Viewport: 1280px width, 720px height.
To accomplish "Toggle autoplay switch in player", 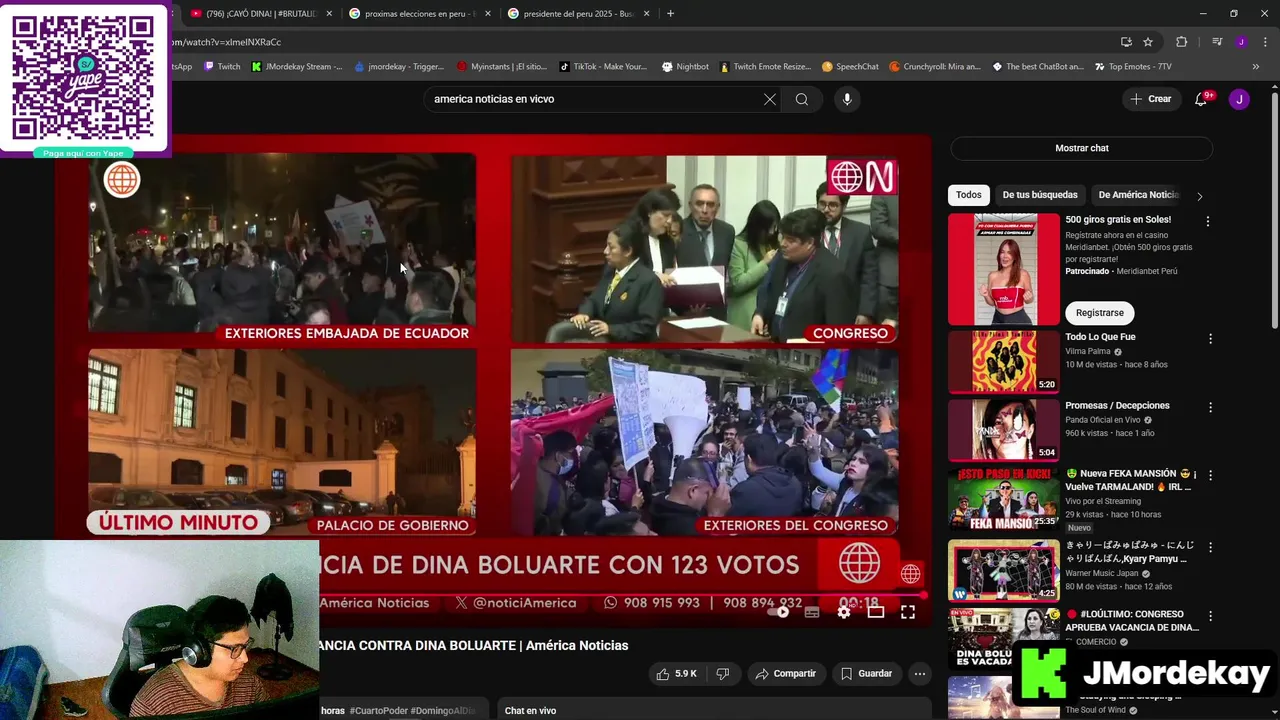I will tap(779, 612).
